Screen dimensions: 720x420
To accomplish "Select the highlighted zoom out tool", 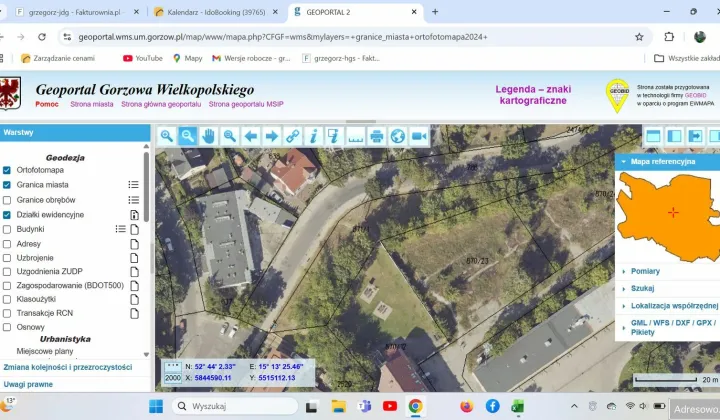I will coord(188,136).
